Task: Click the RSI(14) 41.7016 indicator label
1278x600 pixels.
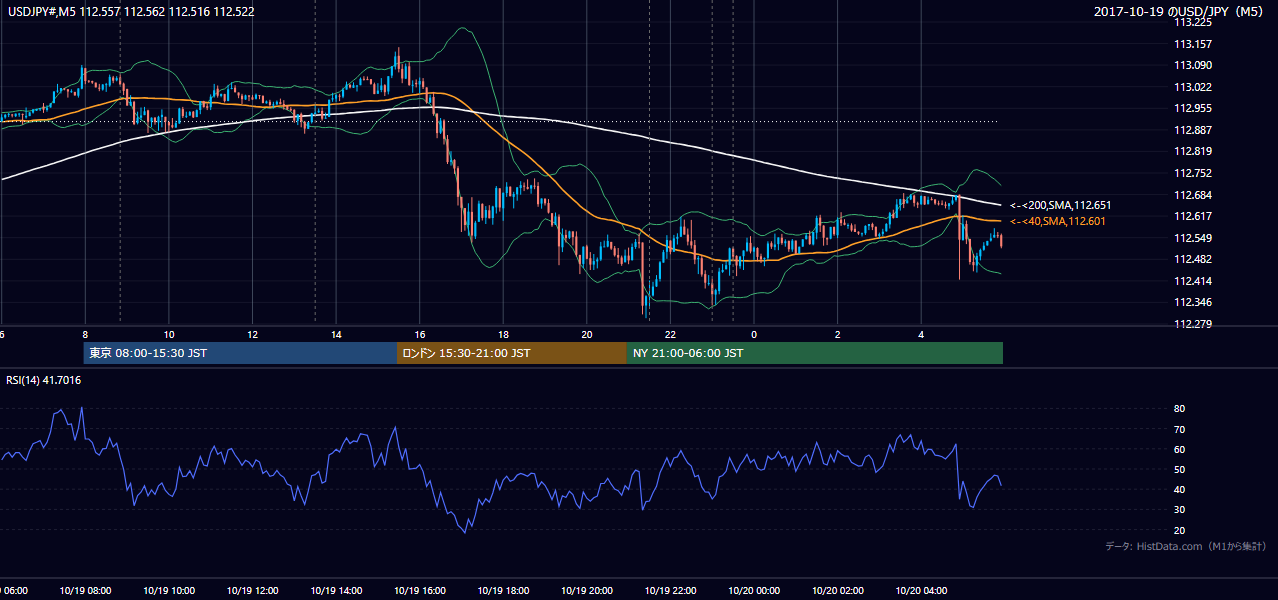Action: (42, 380)
